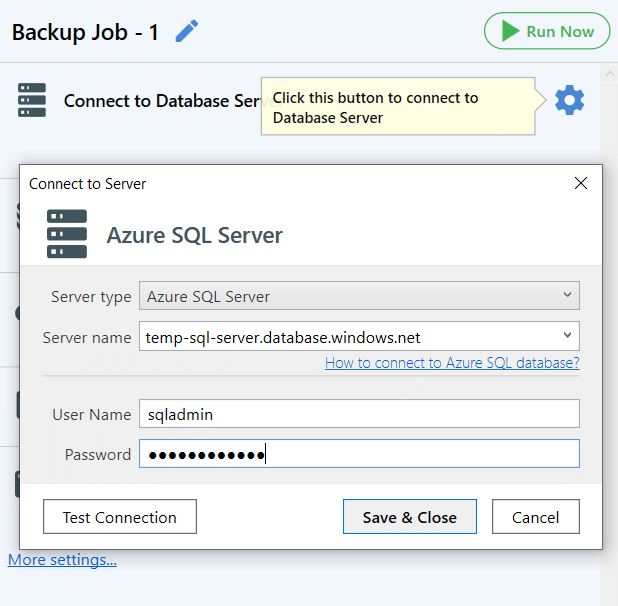Cancel the server connection dialog
Screen dimensions: 618x606
tap(535, 517)
